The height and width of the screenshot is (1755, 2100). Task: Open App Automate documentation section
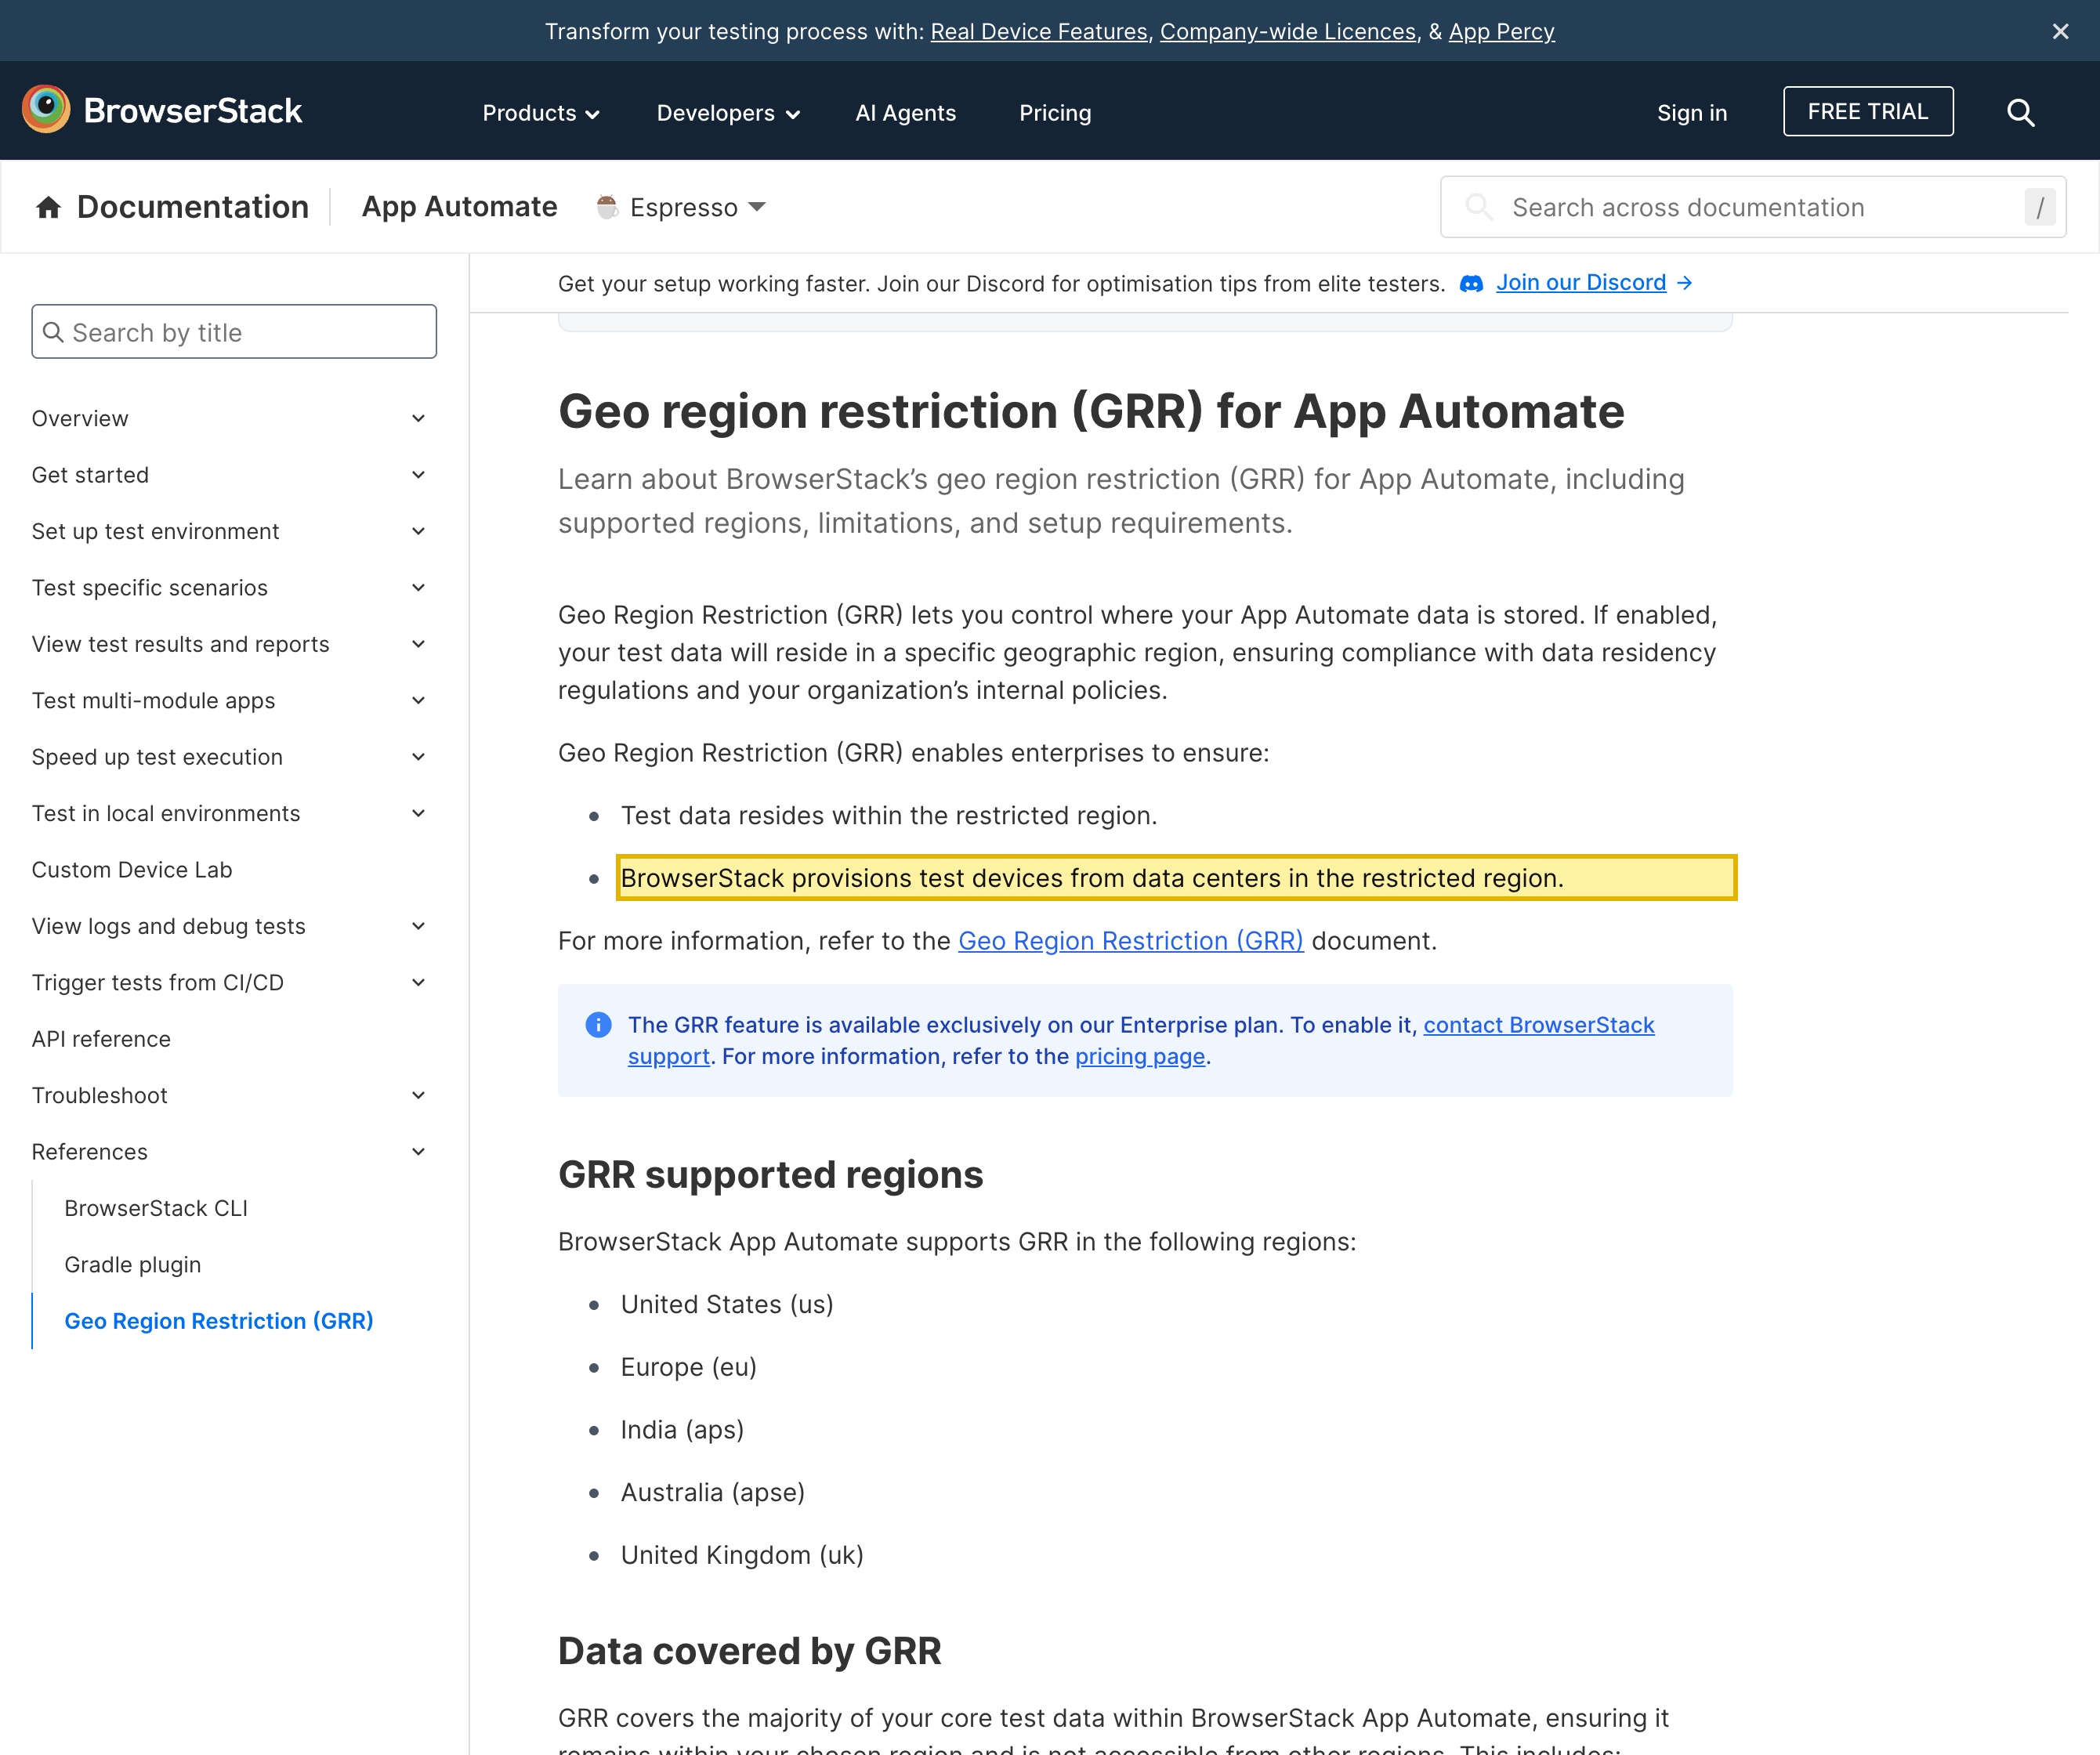point(459,207)
